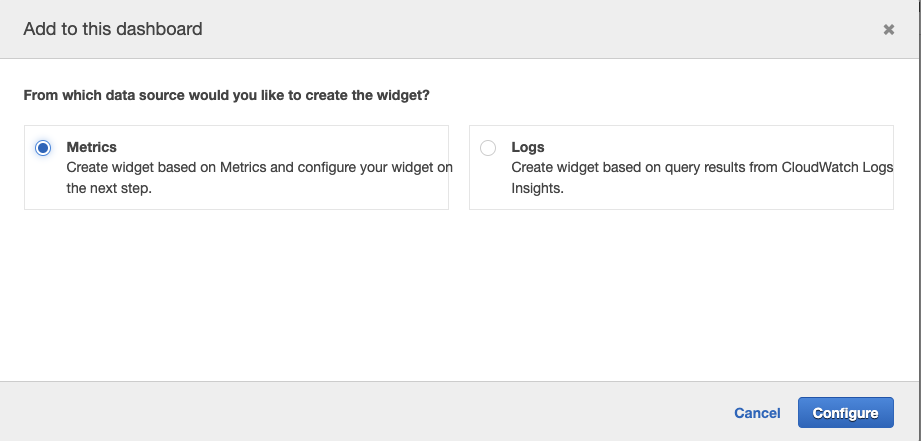Cancel adding the widget
Screen dimensions: 921x441
point(757,413)
